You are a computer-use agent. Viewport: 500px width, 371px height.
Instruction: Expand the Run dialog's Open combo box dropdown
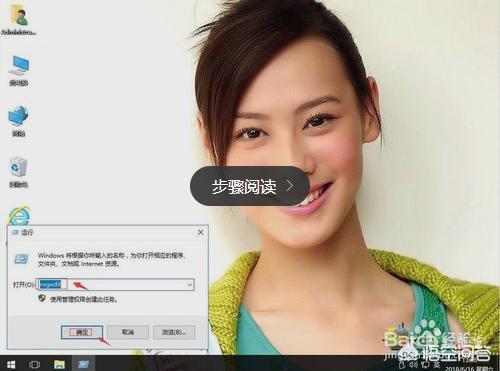189,285
